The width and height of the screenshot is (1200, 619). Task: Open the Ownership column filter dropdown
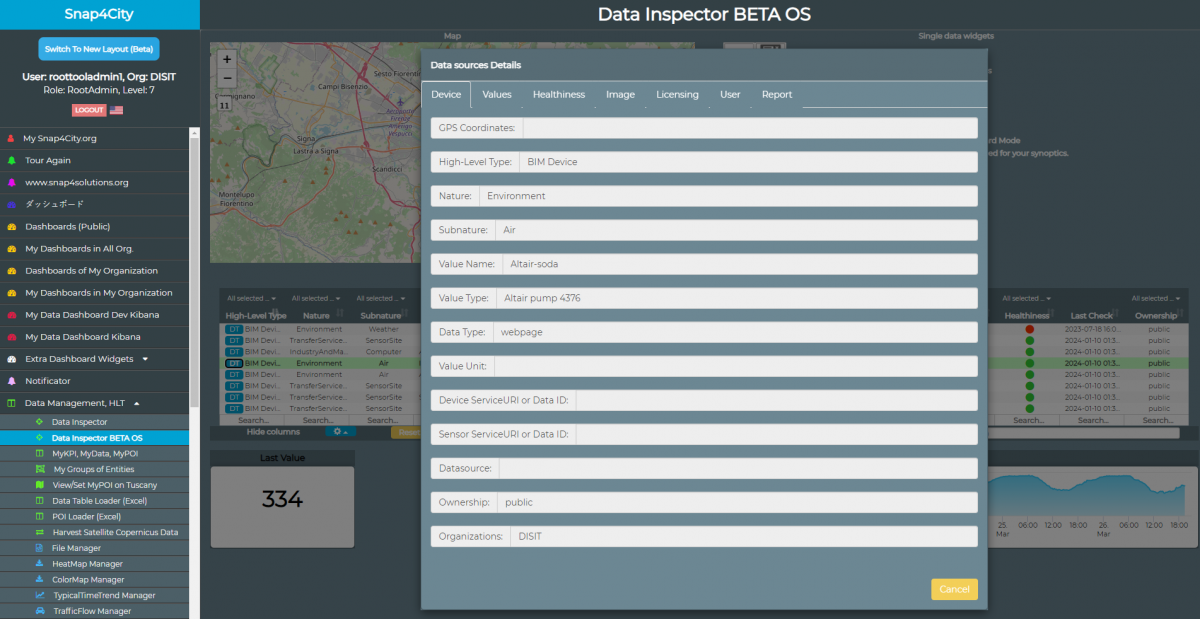click(x=1155, y=298)
